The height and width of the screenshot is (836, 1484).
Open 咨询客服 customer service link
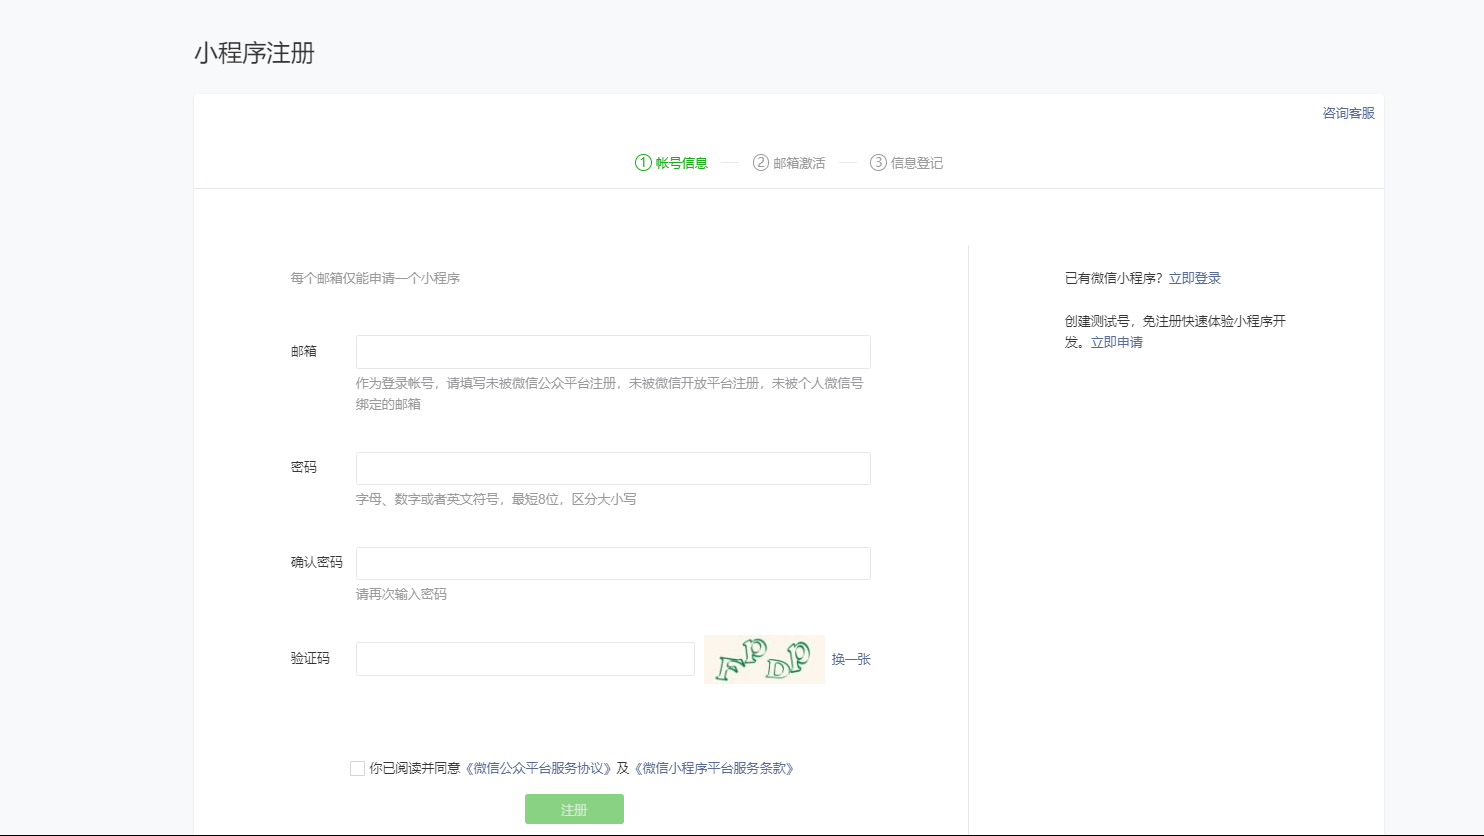[x=1349, y=113]
